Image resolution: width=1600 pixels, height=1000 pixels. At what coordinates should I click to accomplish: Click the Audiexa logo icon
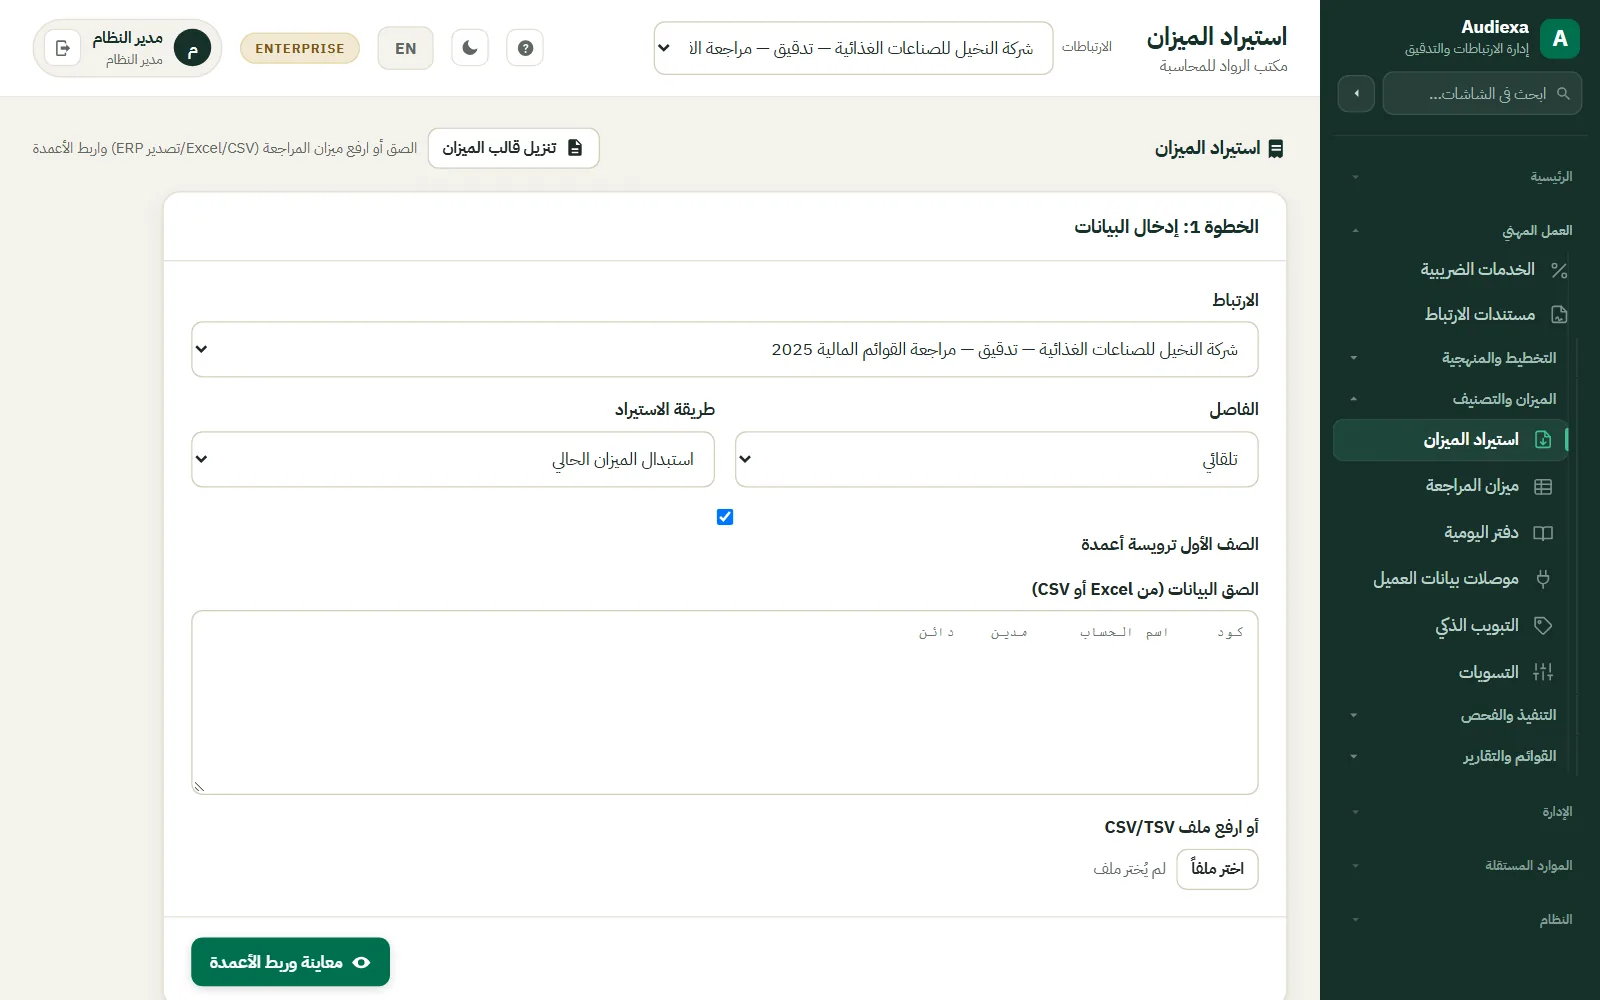pyautogui.click(x=1560, y=39)
